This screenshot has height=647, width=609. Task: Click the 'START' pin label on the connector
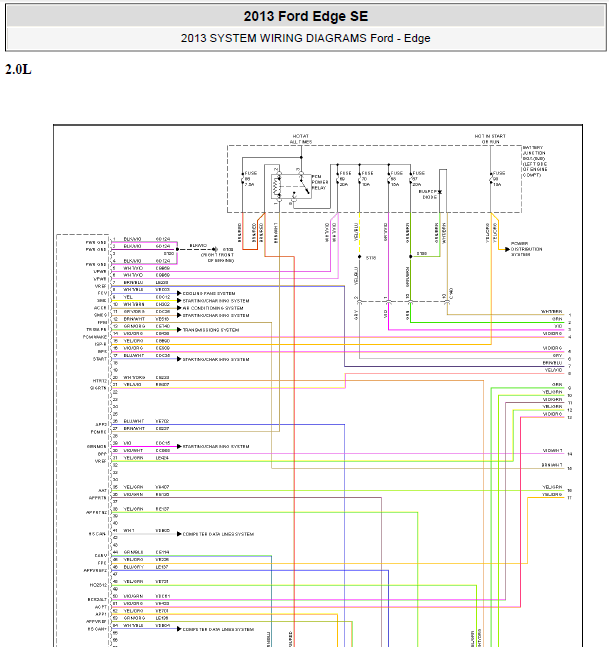point(99,359)
